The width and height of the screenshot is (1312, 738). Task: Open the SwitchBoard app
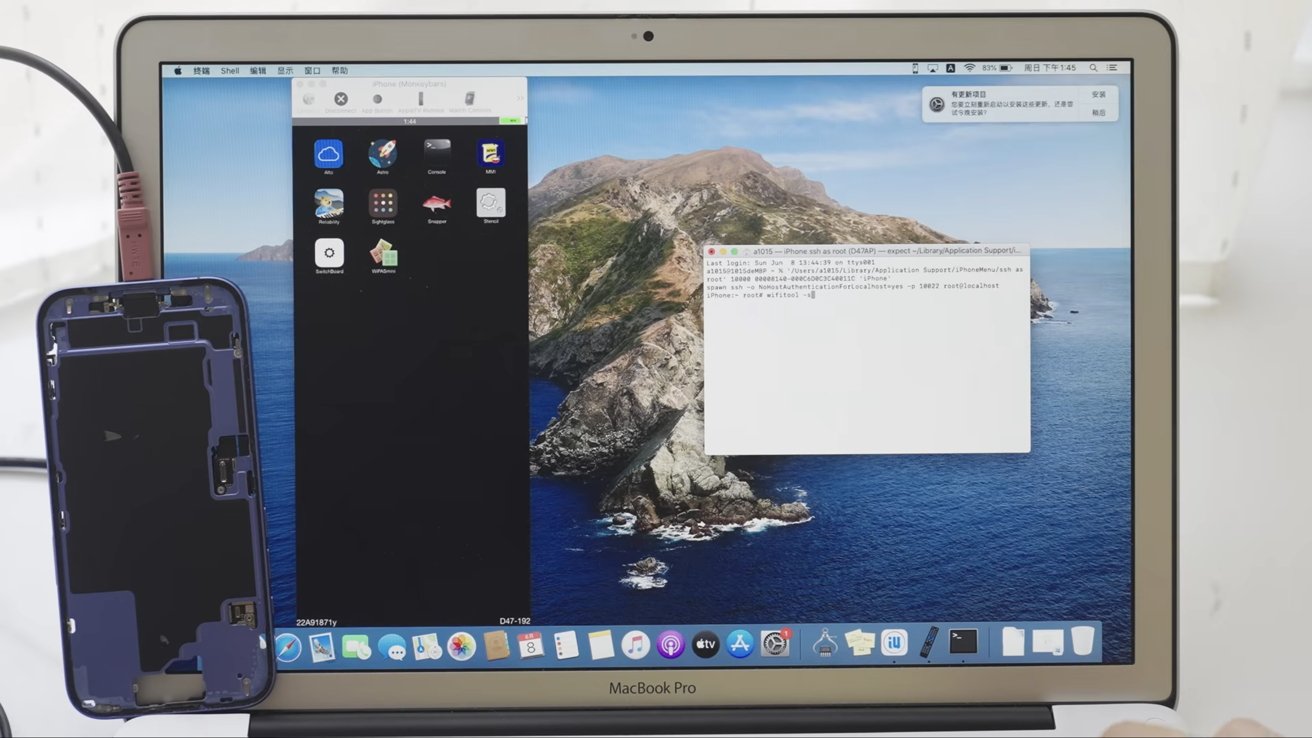[x=329, y=253]
